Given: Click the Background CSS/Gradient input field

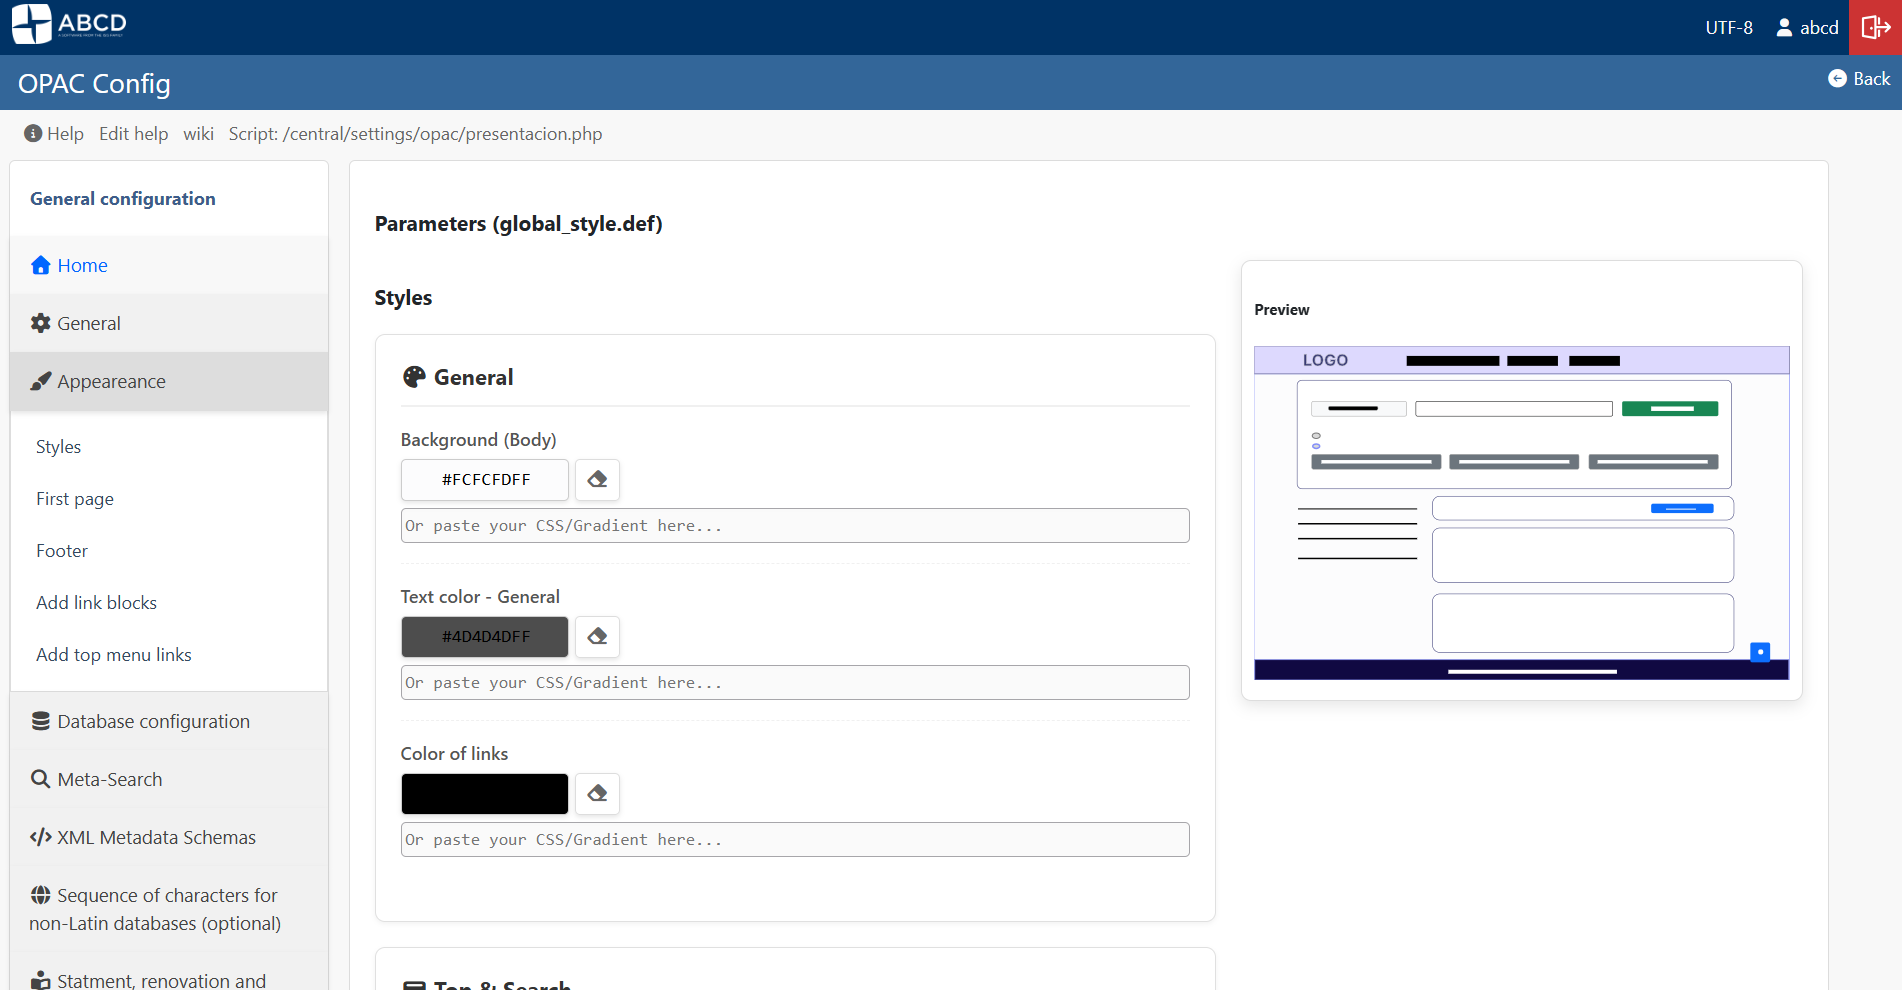Looking at the screenshot, I should pyautogui.click(x=795, y=526).
